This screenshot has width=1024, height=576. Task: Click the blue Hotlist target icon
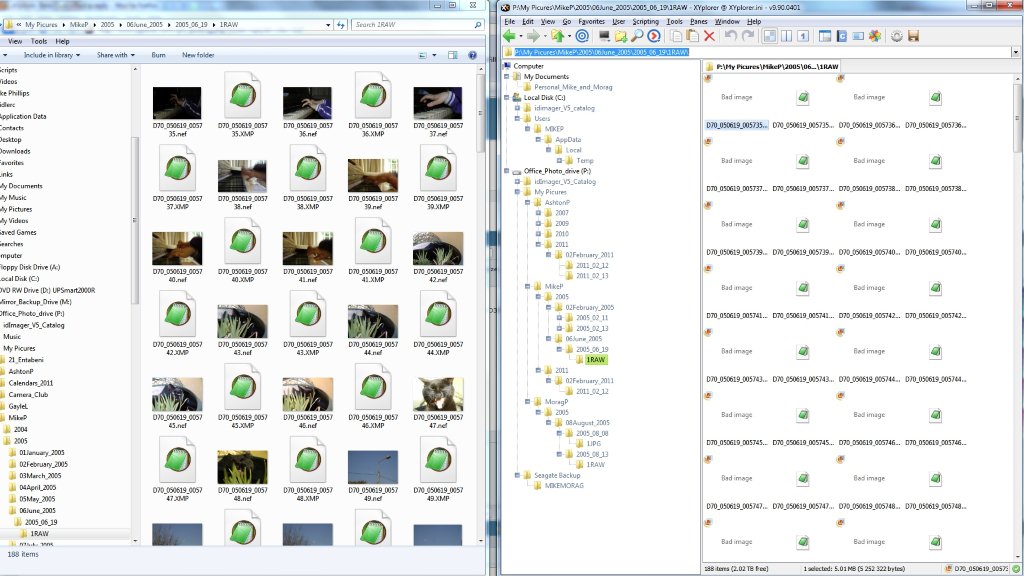pyautogui.click(x=581, y=36)
